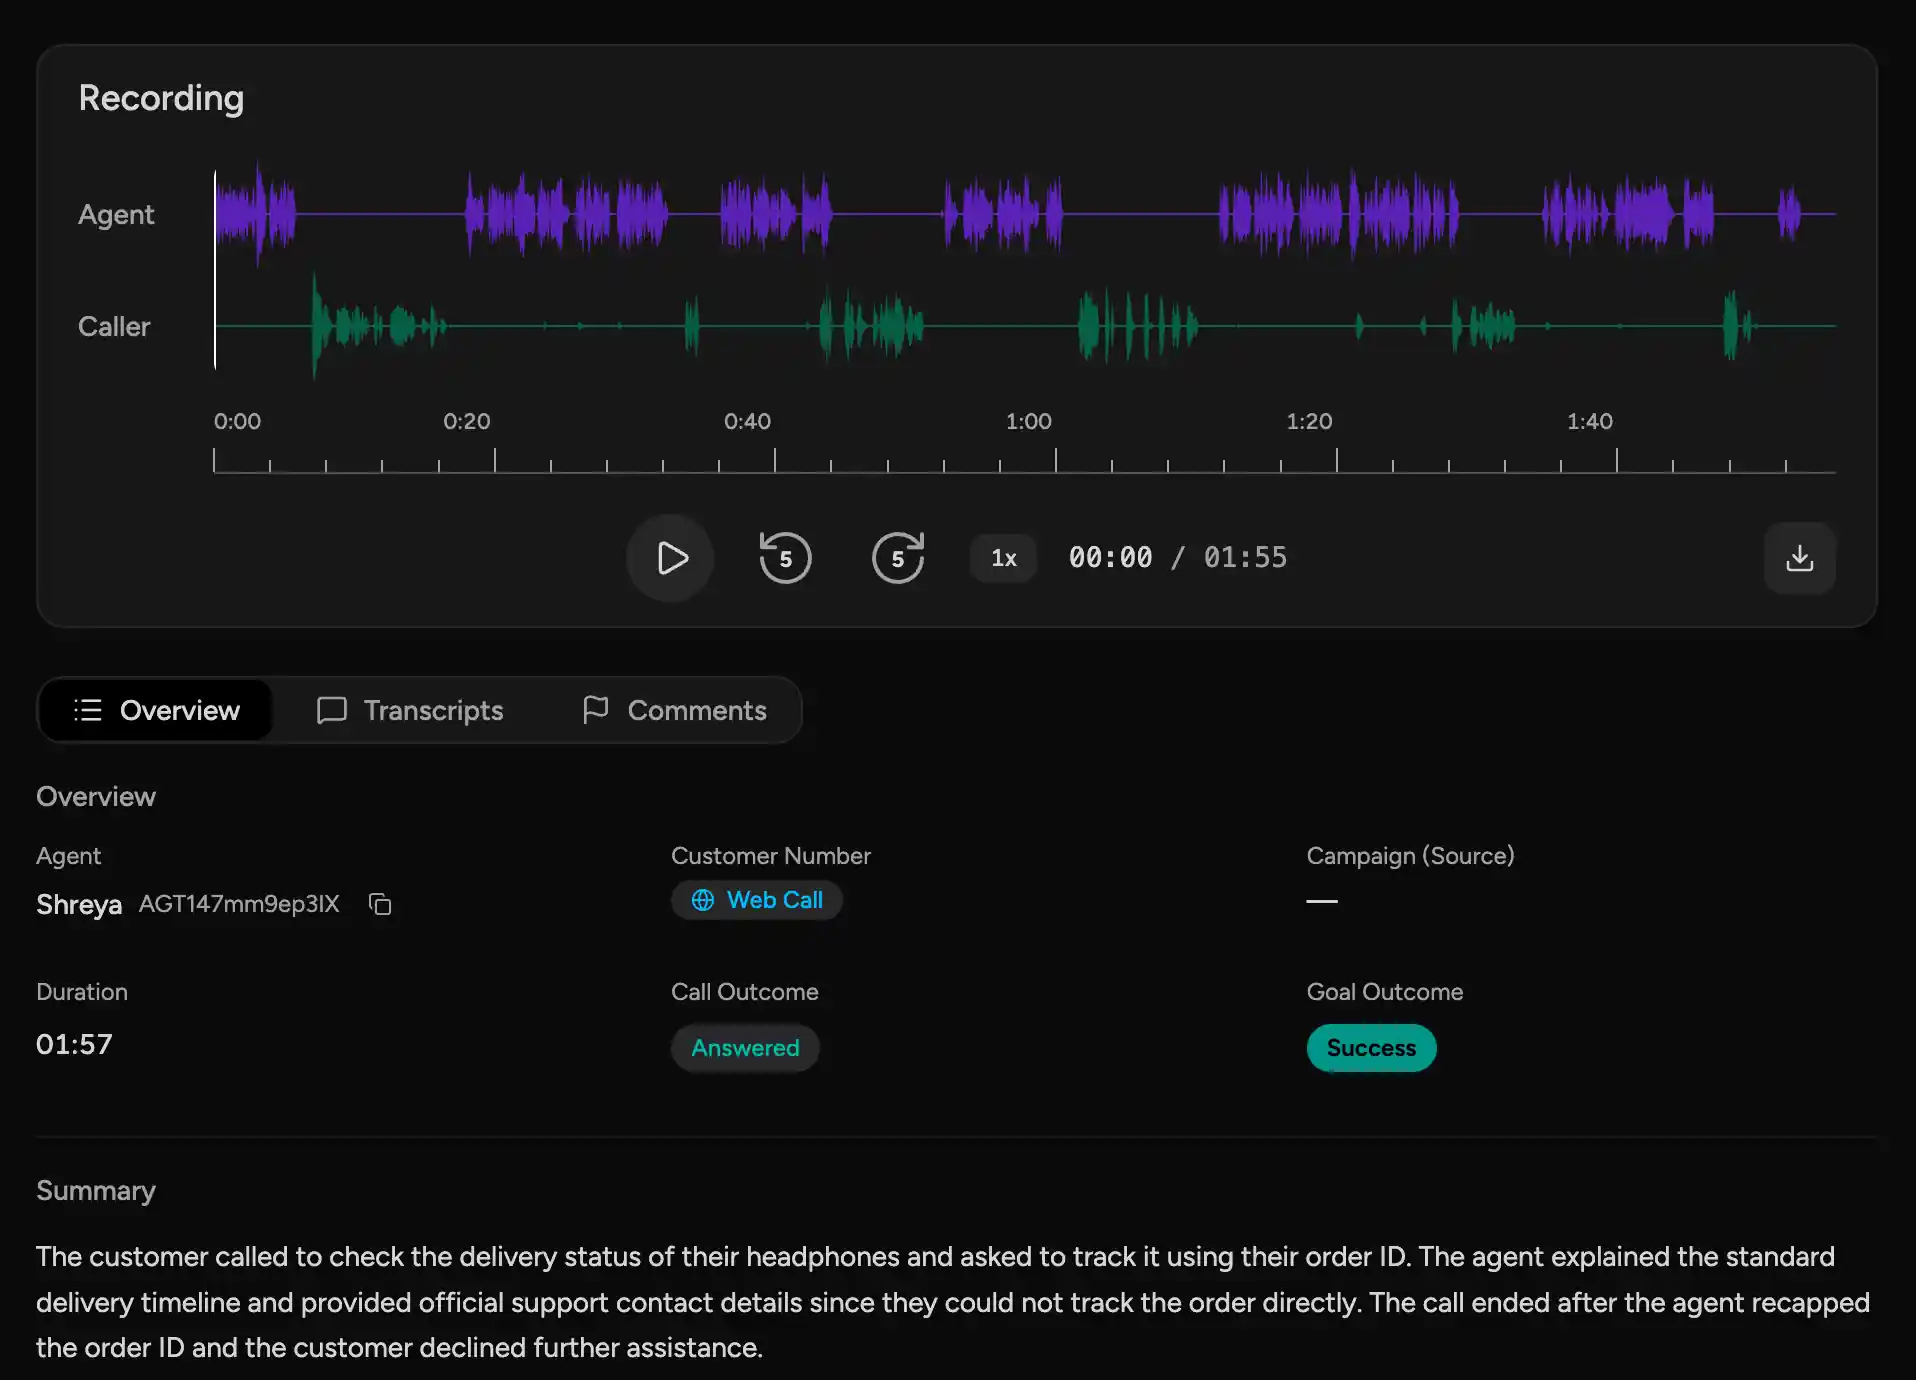Play the call recording
This screenshot has width=1916, height=1380.
coord(670,558)
